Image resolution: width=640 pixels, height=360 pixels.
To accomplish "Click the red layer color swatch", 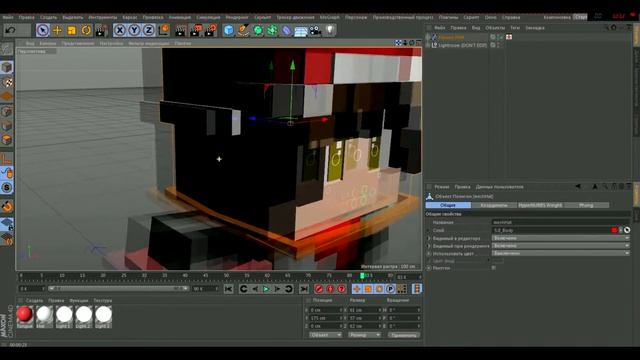I will point(614,230).
